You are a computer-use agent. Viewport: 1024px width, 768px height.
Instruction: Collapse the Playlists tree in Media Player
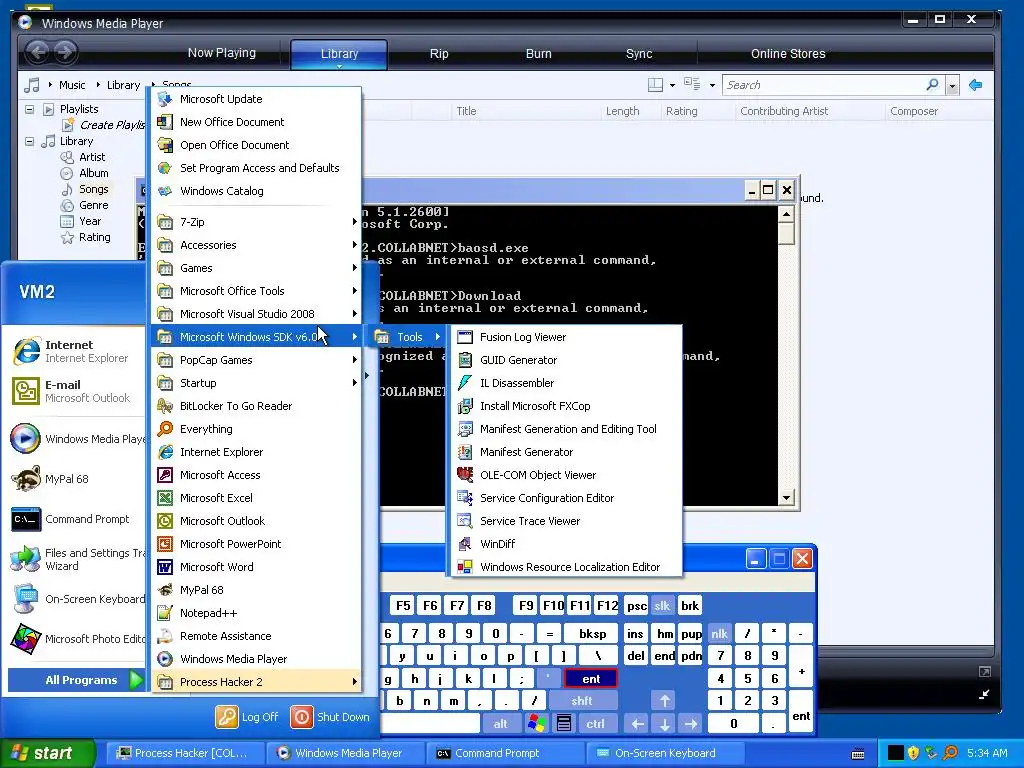click(x=29, y=109)
